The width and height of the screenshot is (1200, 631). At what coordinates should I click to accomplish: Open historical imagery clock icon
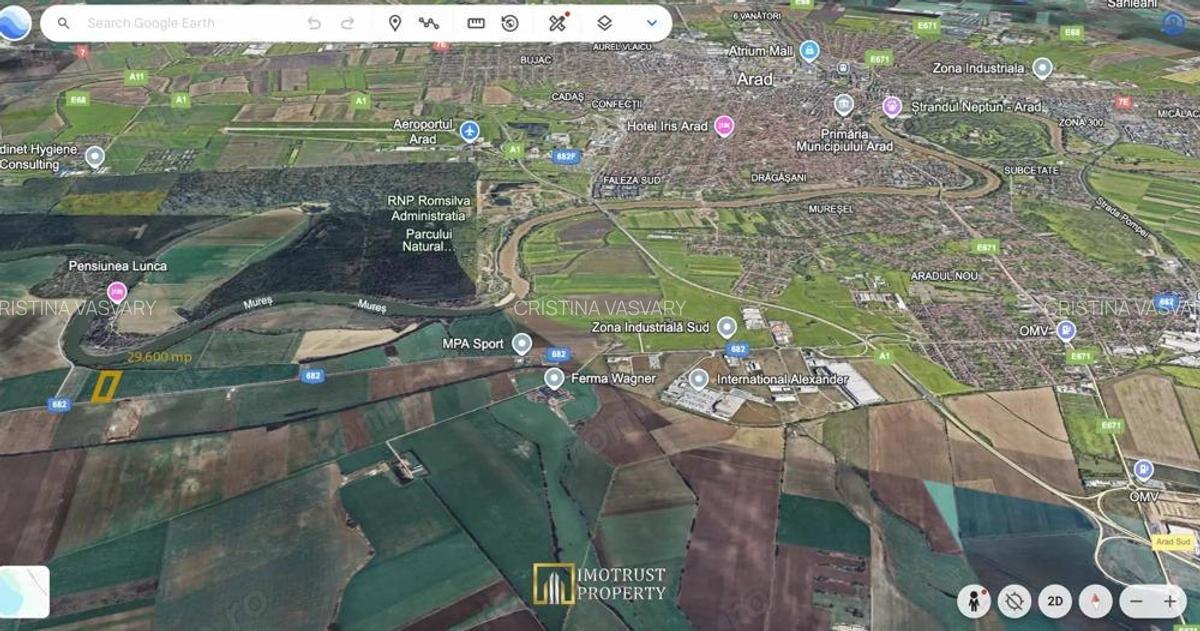pyautogui.click(x=510, y=23)
